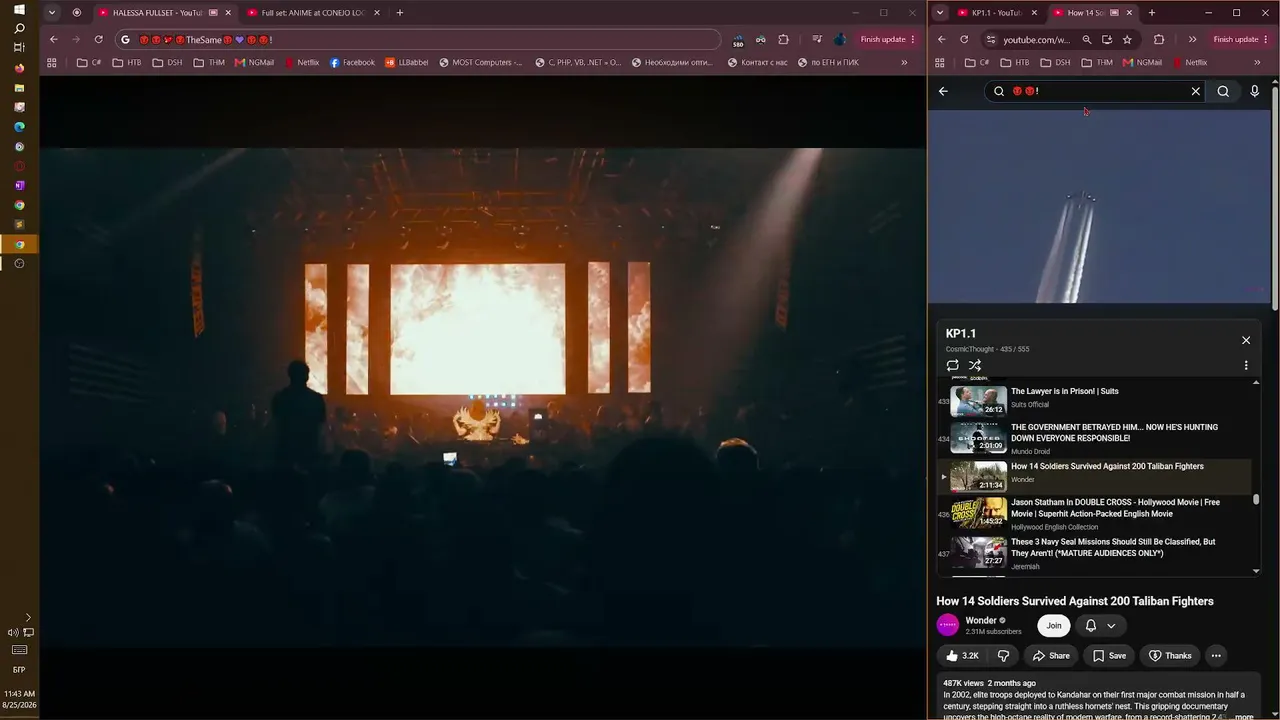Image resolution: width=1280 pixels, height=720 pixels.
Task: Open DSH bookmark folder in left window
Action: 167,62
